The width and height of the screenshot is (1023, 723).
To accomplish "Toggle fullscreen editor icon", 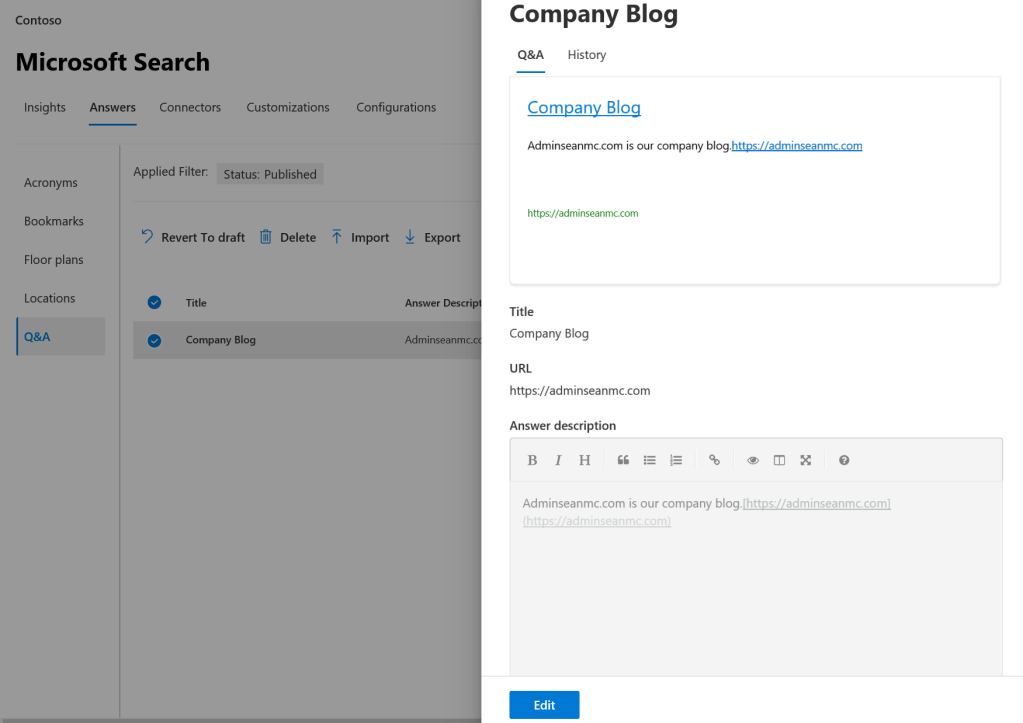I will point(805,460).
